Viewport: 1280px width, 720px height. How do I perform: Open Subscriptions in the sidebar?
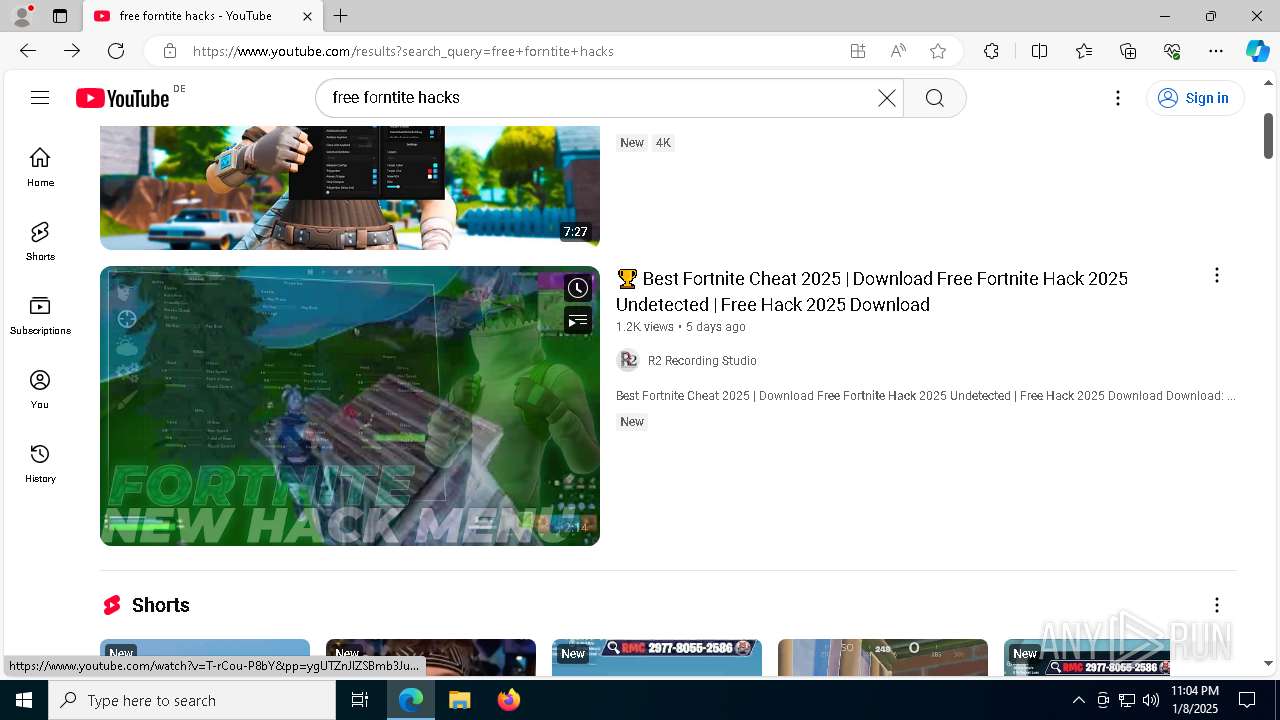(x=40, y=315)
